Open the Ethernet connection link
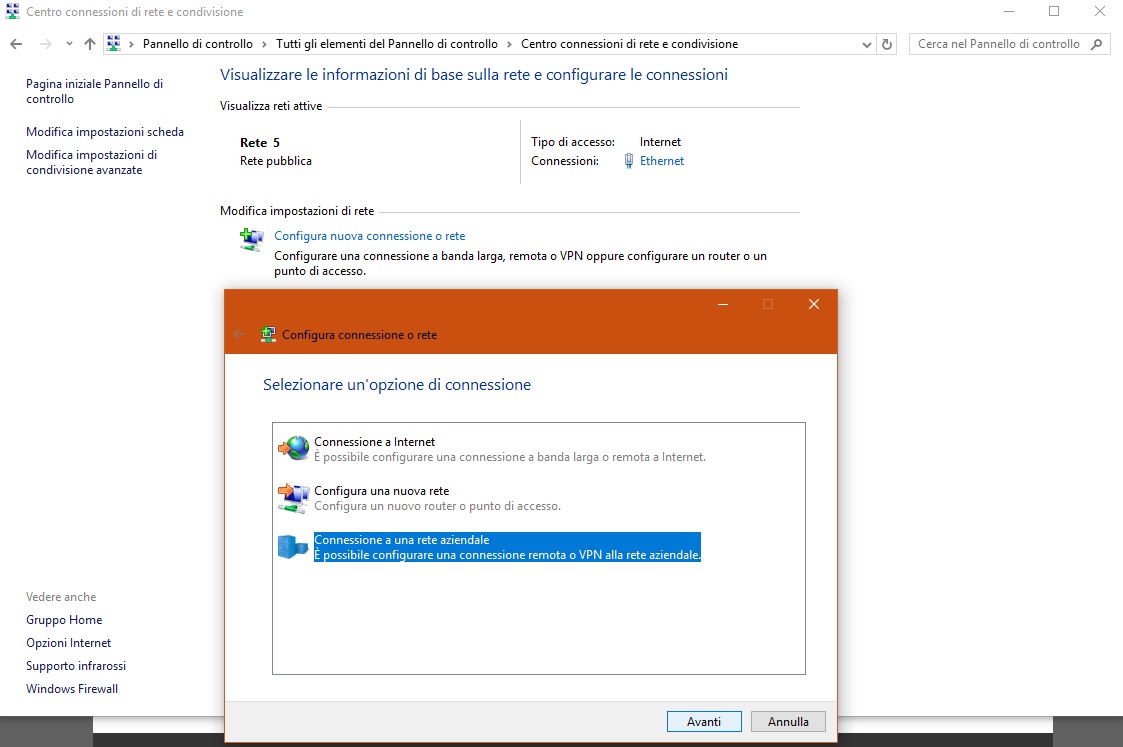Viewport: 1123px width, 747px height. pyautogui.click(x=662, y=161)
